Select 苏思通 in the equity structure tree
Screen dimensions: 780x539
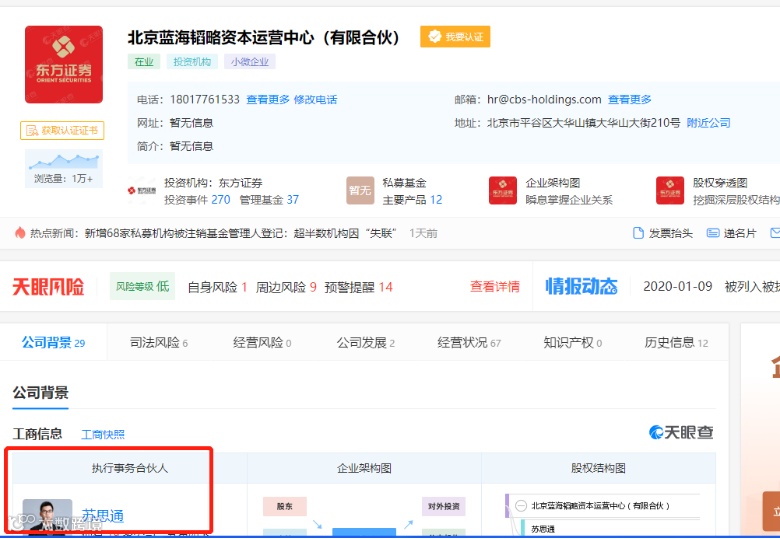pyautogui.click(x=543, y=529)
